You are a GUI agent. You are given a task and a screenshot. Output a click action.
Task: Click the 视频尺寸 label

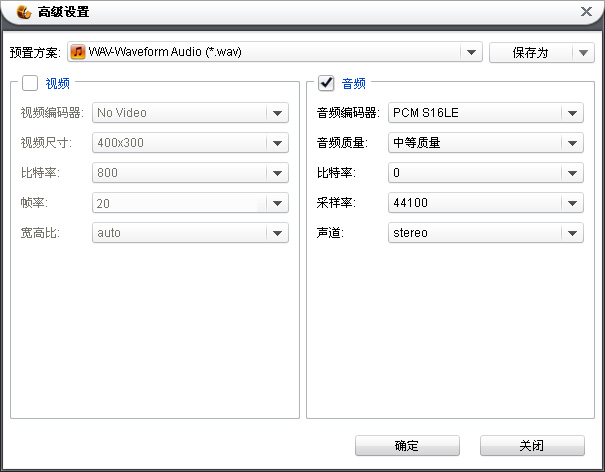[46, 143]
